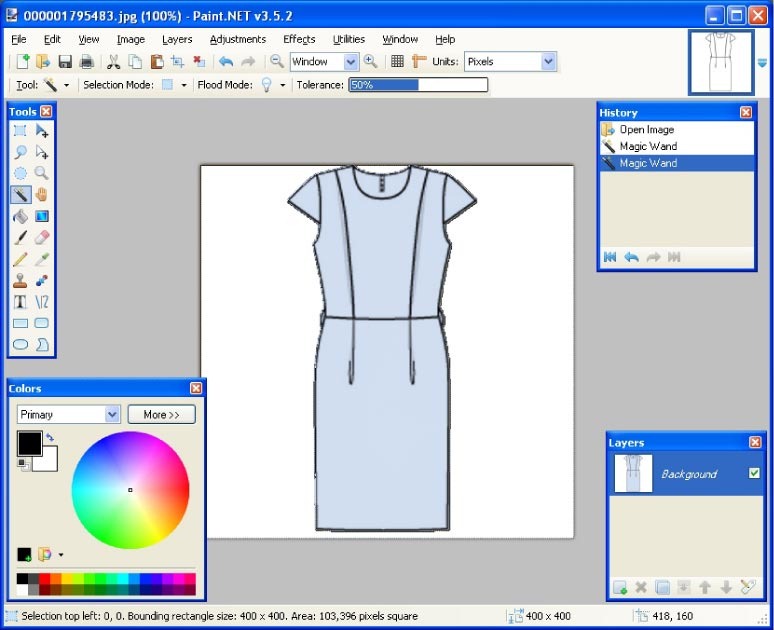
Task: Open layer properties in Layers panel
Action: [x=748, y=587]
